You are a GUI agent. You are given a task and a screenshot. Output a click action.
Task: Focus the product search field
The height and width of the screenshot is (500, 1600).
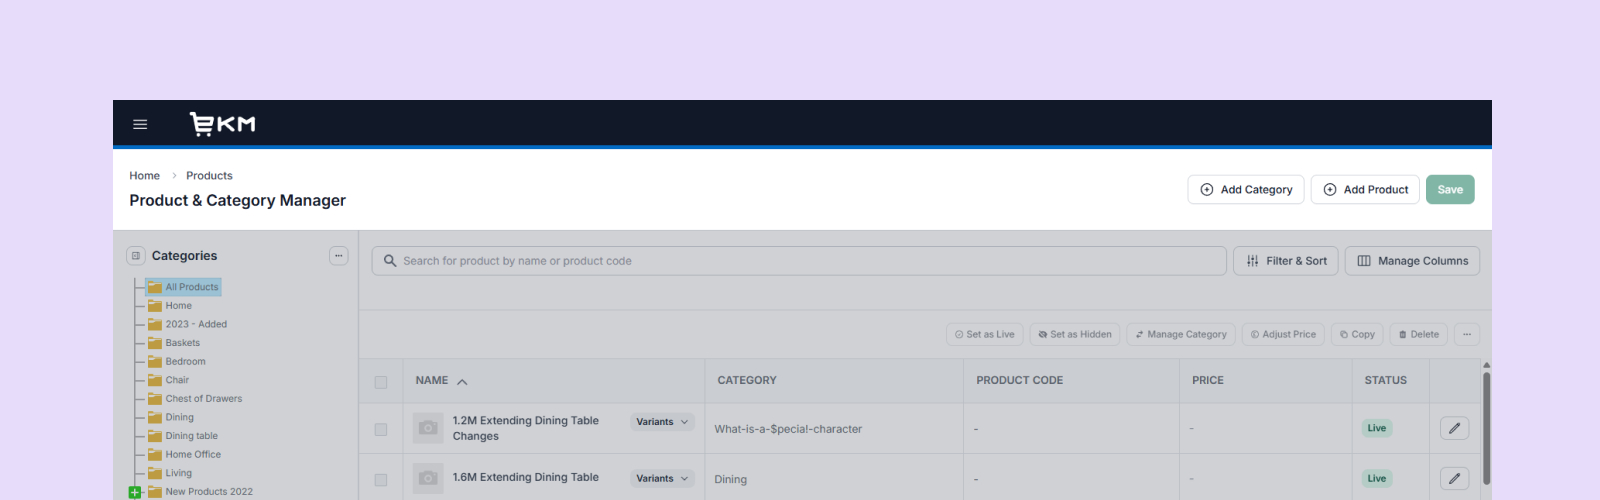799,261
